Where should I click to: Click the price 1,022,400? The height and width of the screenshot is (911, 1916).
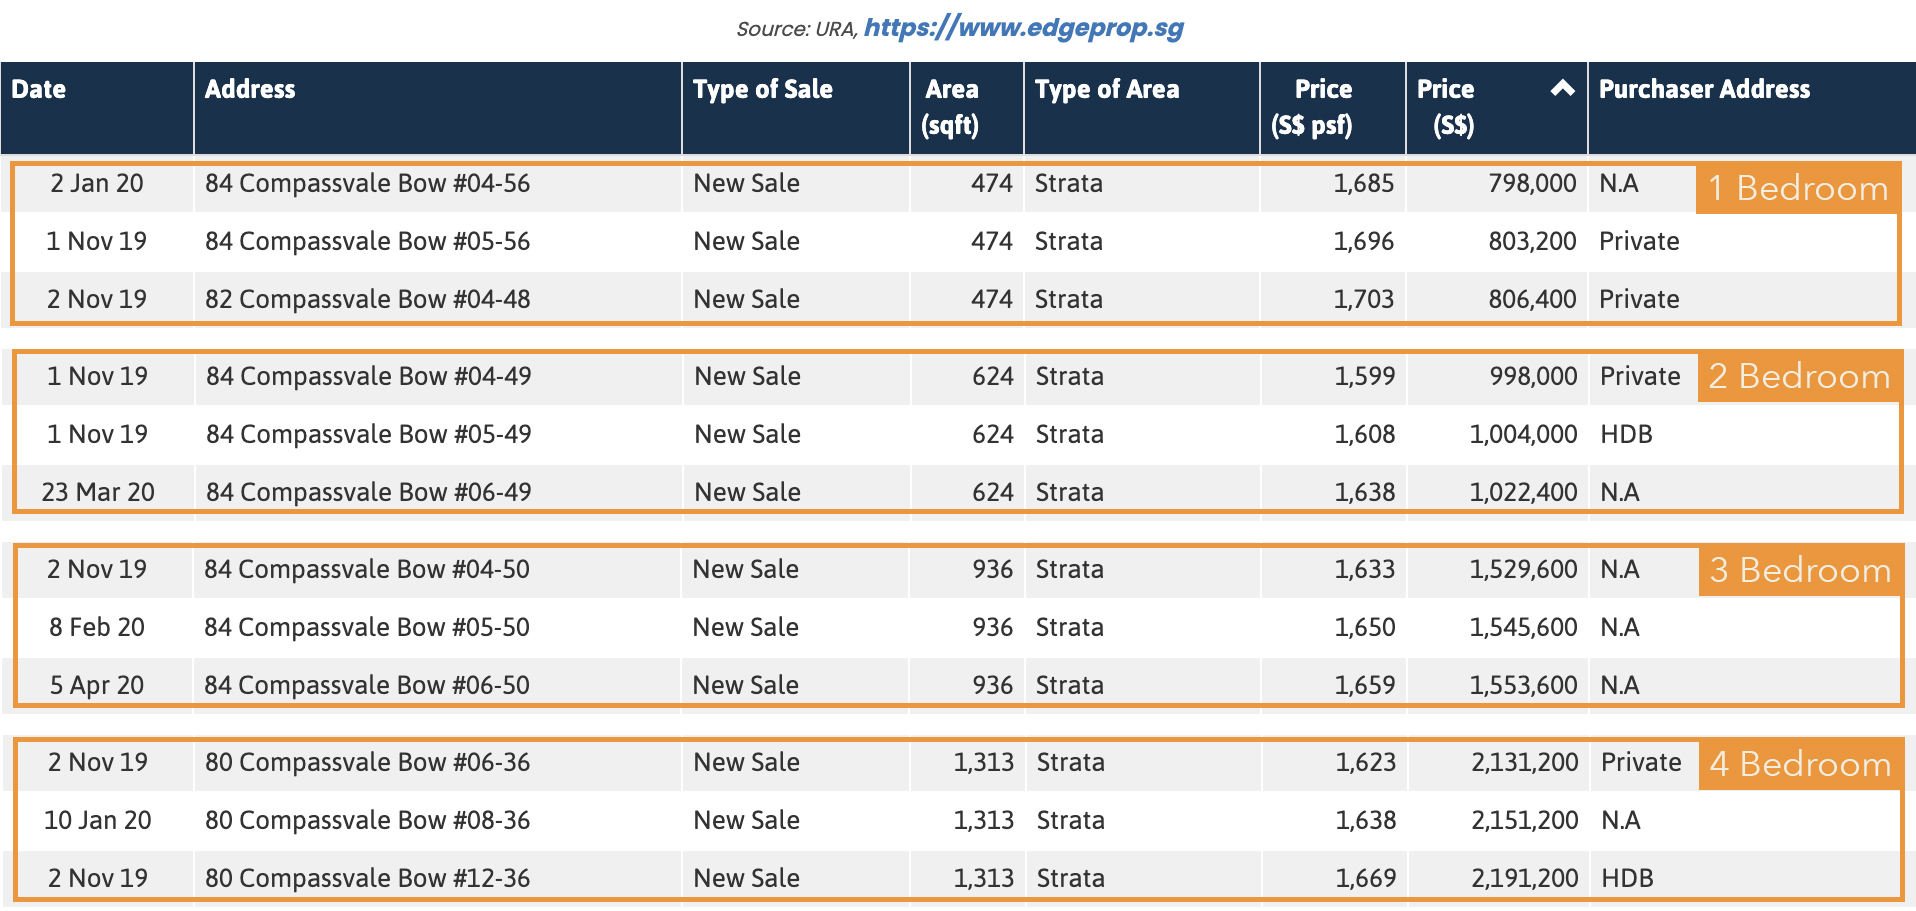1523,493
